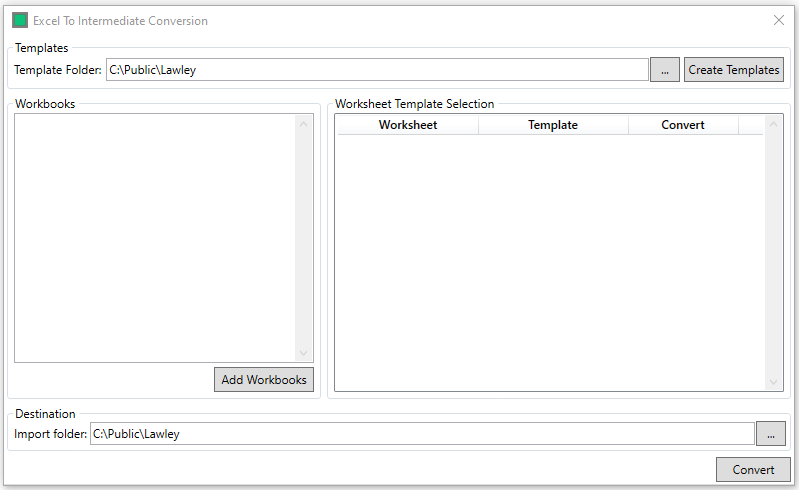Click the Convert column header in the grid
The height and width of the screenshot is (490, 799).
(683, 125)
